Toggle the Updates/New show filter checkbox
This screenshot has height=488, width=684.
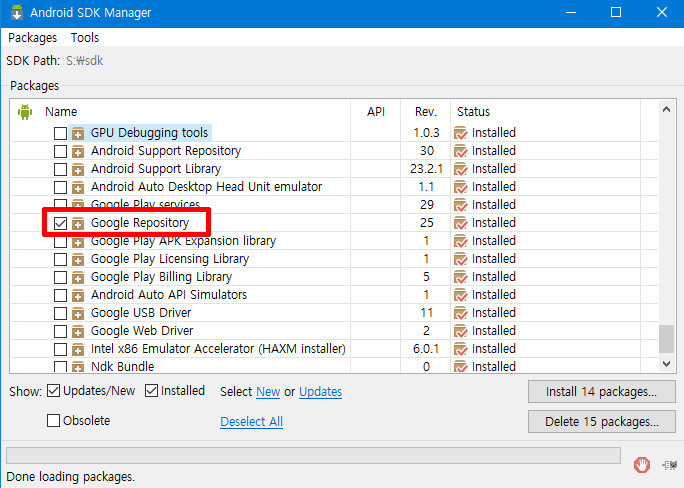coord(53,391)
